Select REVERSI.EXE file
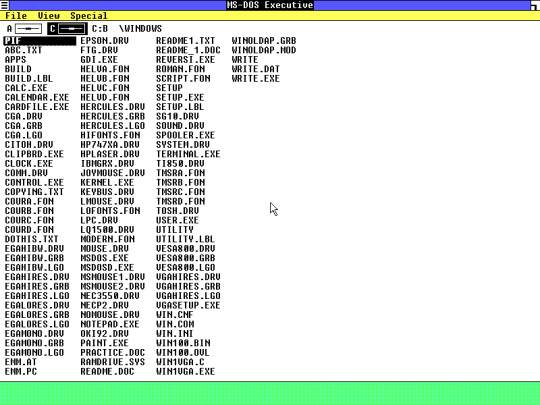The width and height of the screenshot is (540, 405). pos(186,60)
